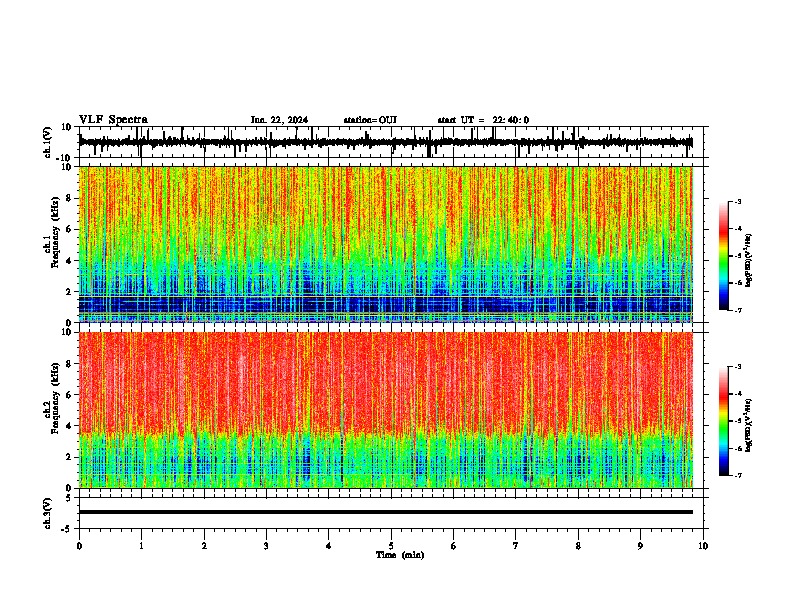This screenshot has height=612, width=792.
Task: Click the "-7" label on ch.2 color scale
Action: [x=738, y=475]
